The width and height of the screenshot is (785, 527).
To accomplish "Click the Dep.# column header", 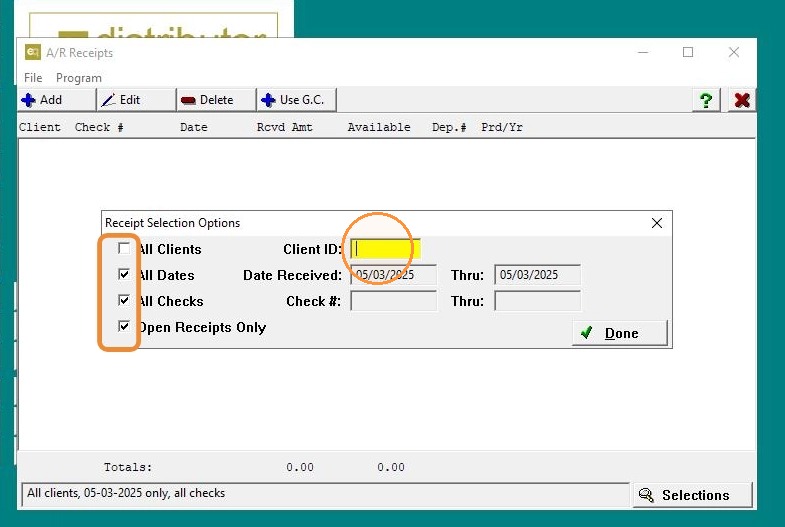I will click(x=449, y=127).
